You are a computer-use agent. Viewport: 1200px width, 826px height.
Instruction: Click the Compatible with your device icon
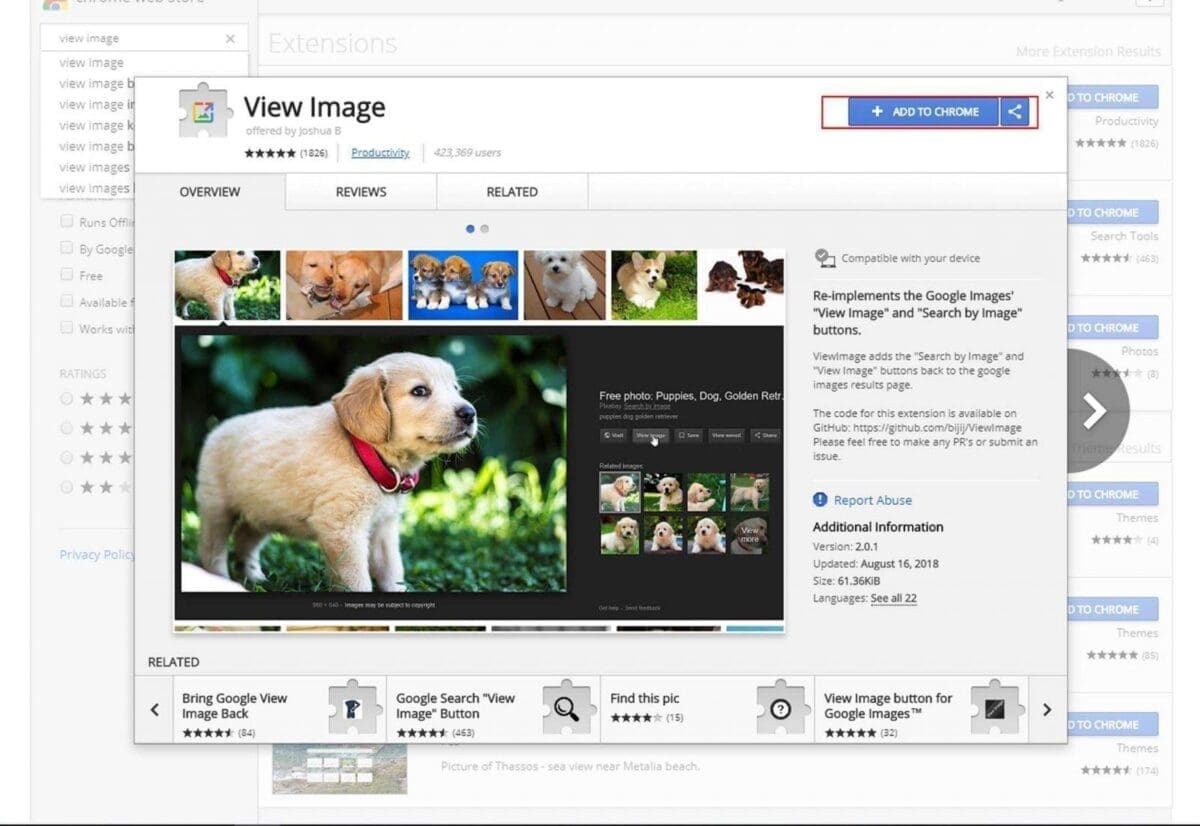tap(824, 258)
